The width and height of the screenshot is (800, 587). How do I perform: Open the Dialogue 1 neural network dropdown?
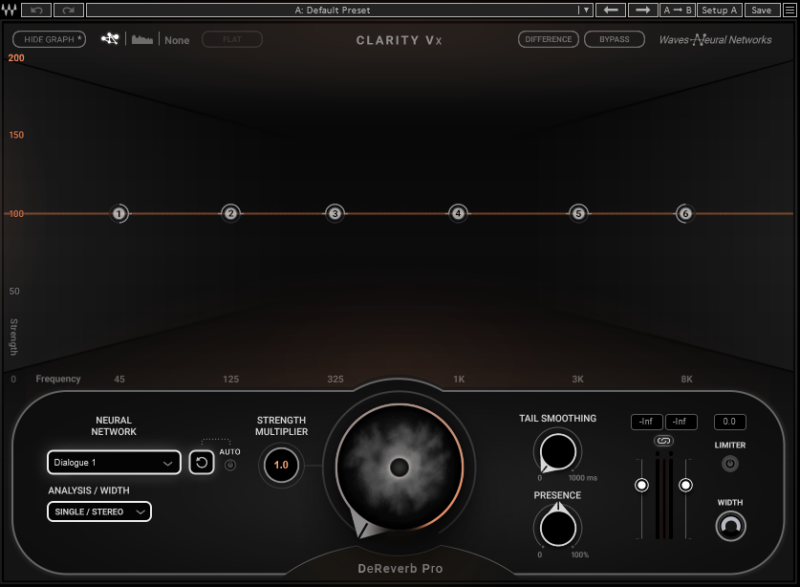tap(113, 463)
